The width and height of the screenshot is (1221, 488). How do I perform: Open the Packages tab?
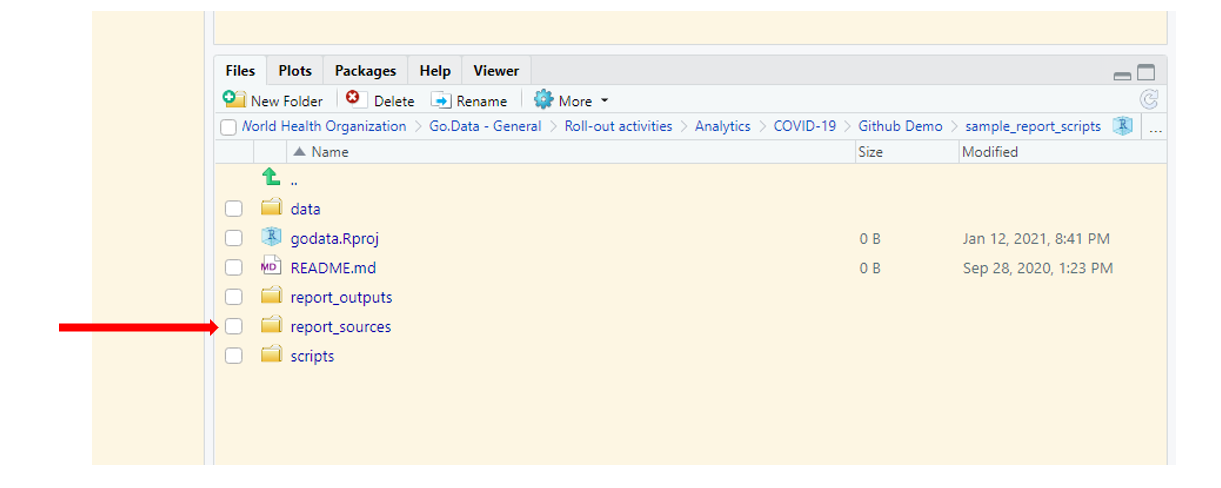(365, 71)
